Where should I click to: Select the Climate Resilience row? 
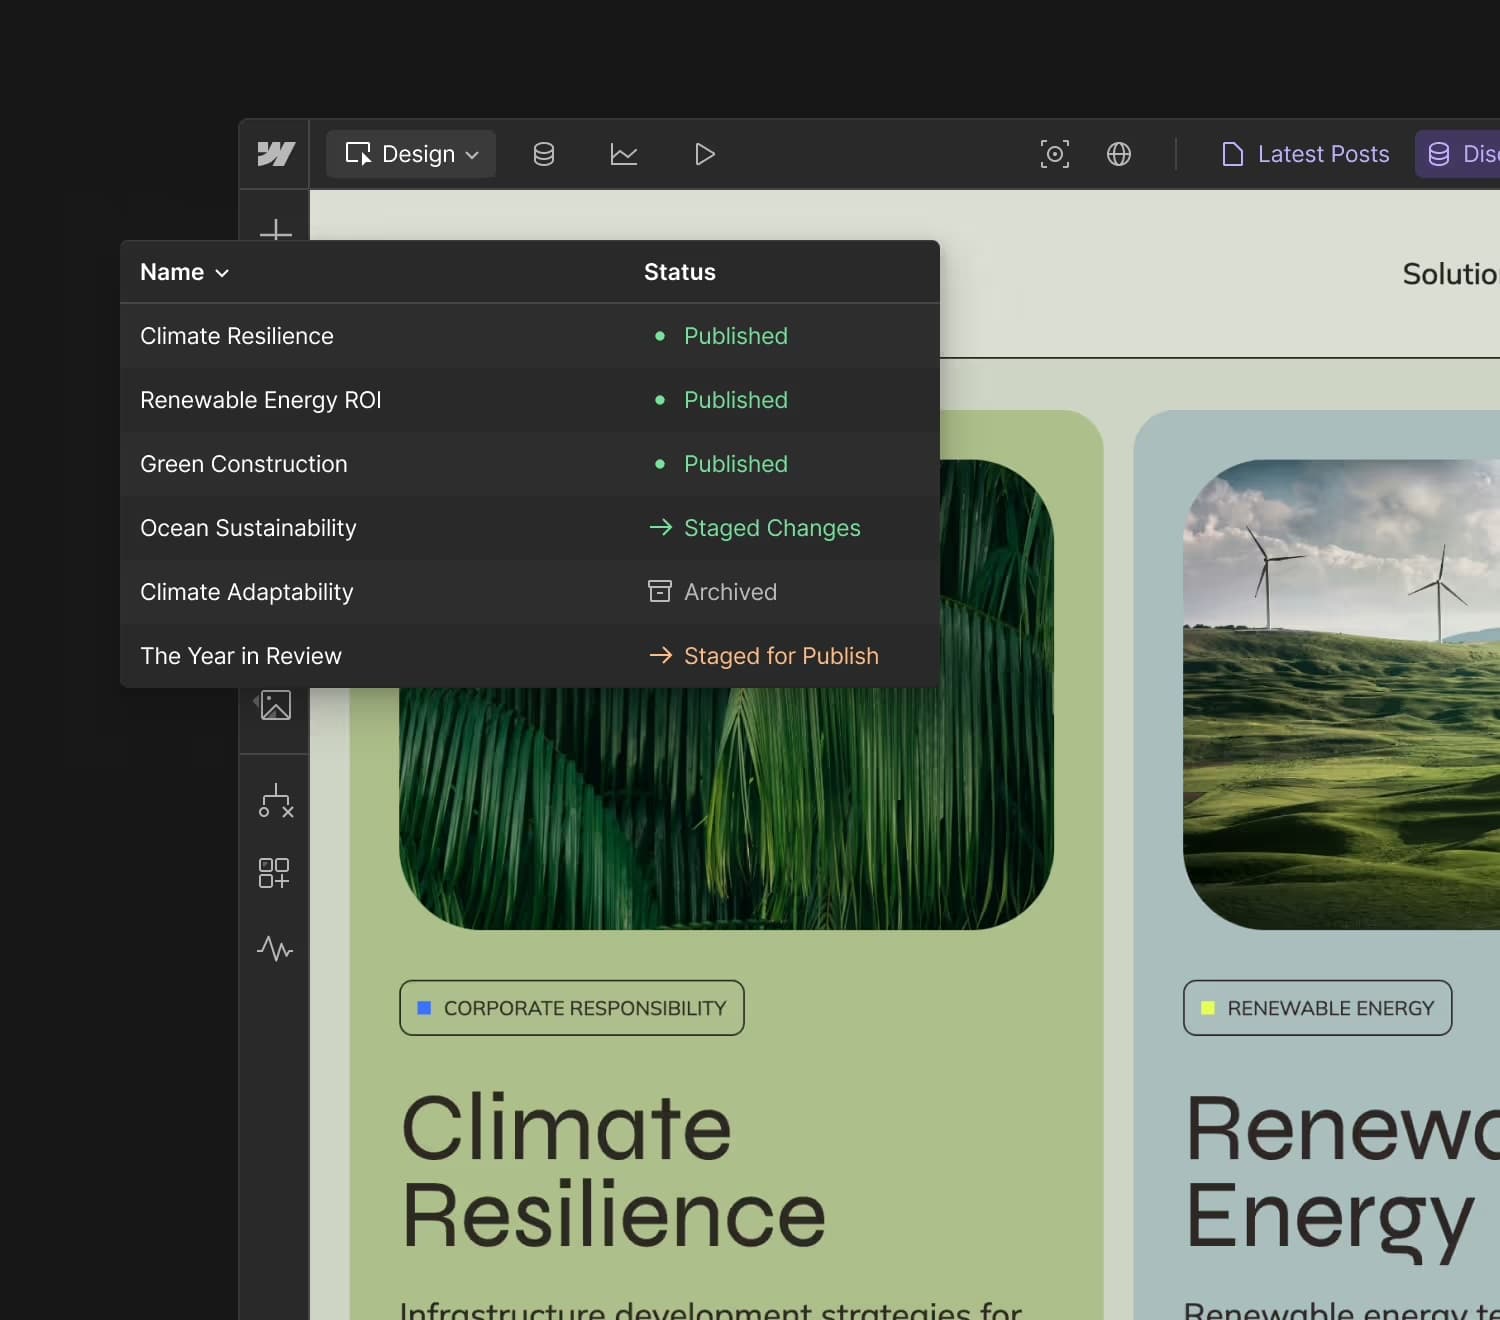(x=530, y=336)
